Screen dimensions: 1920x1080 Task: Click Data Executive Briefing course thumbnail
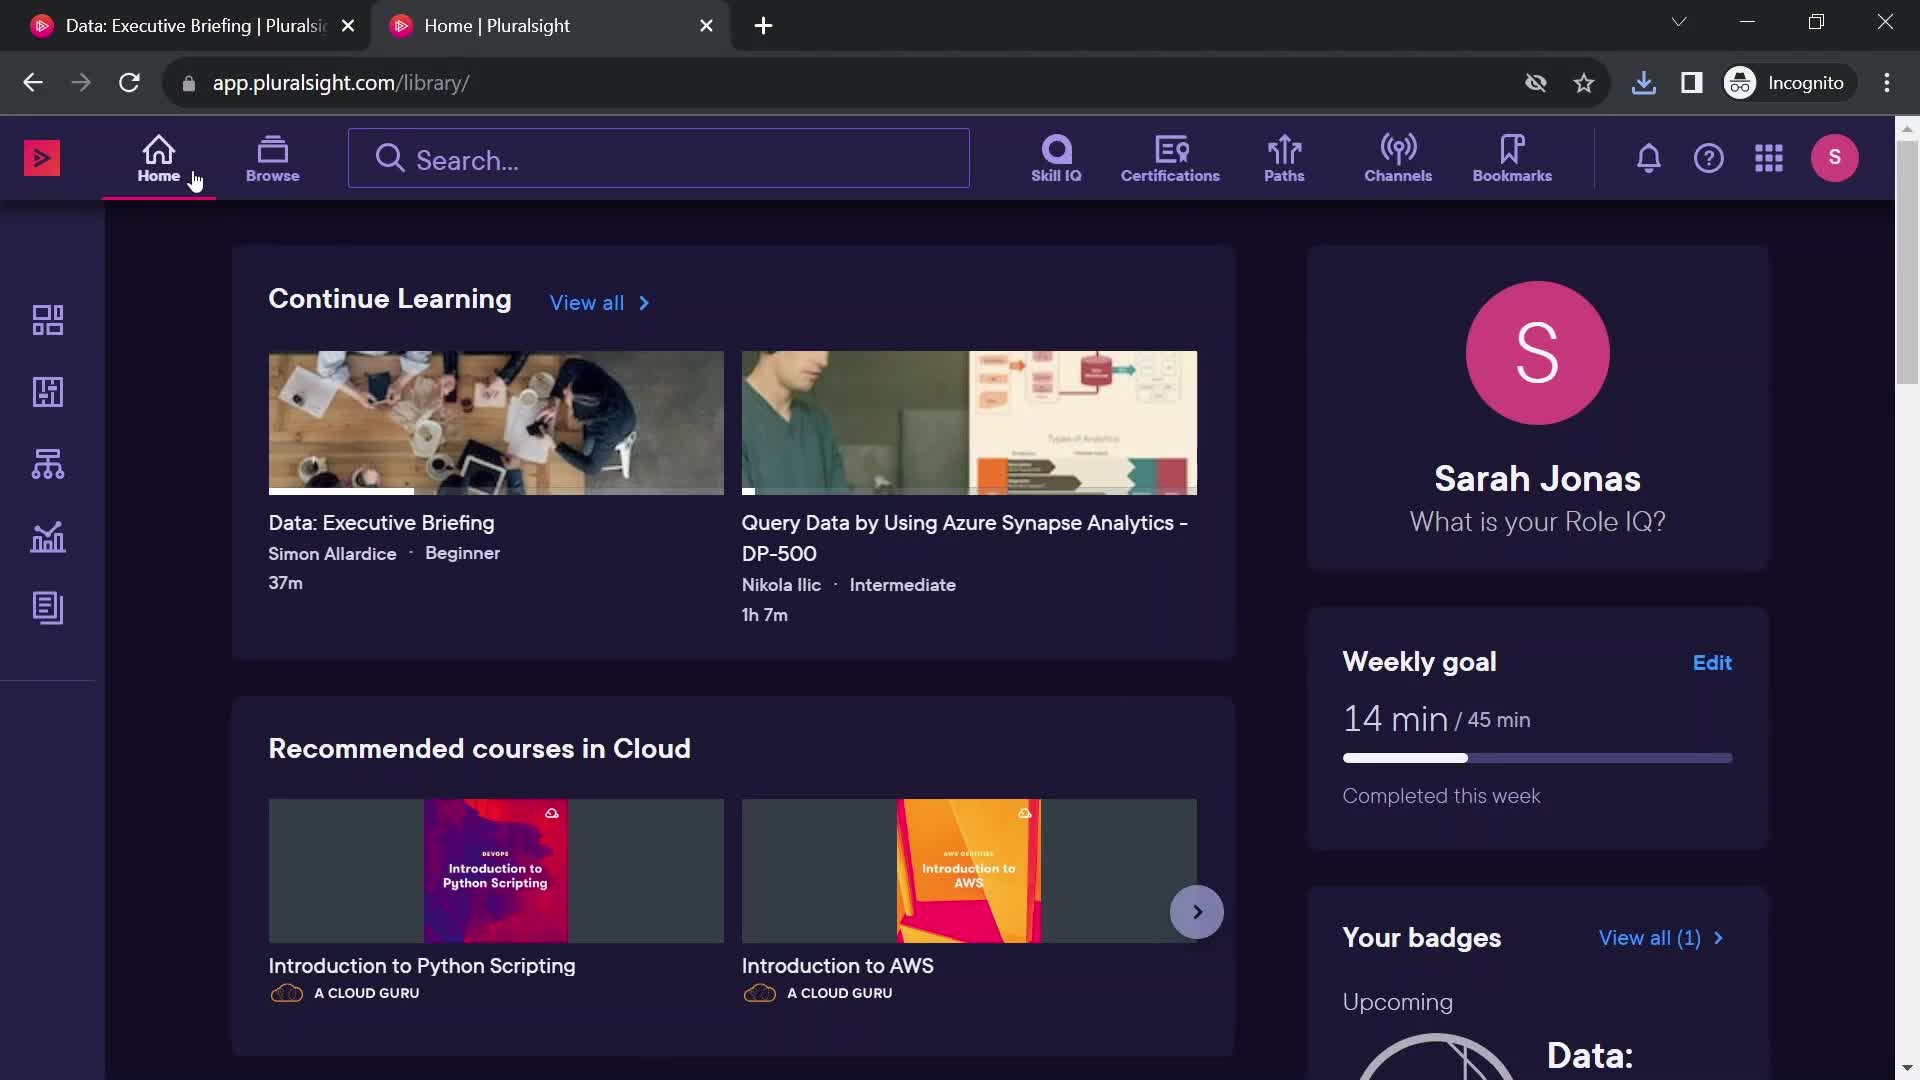496,421
